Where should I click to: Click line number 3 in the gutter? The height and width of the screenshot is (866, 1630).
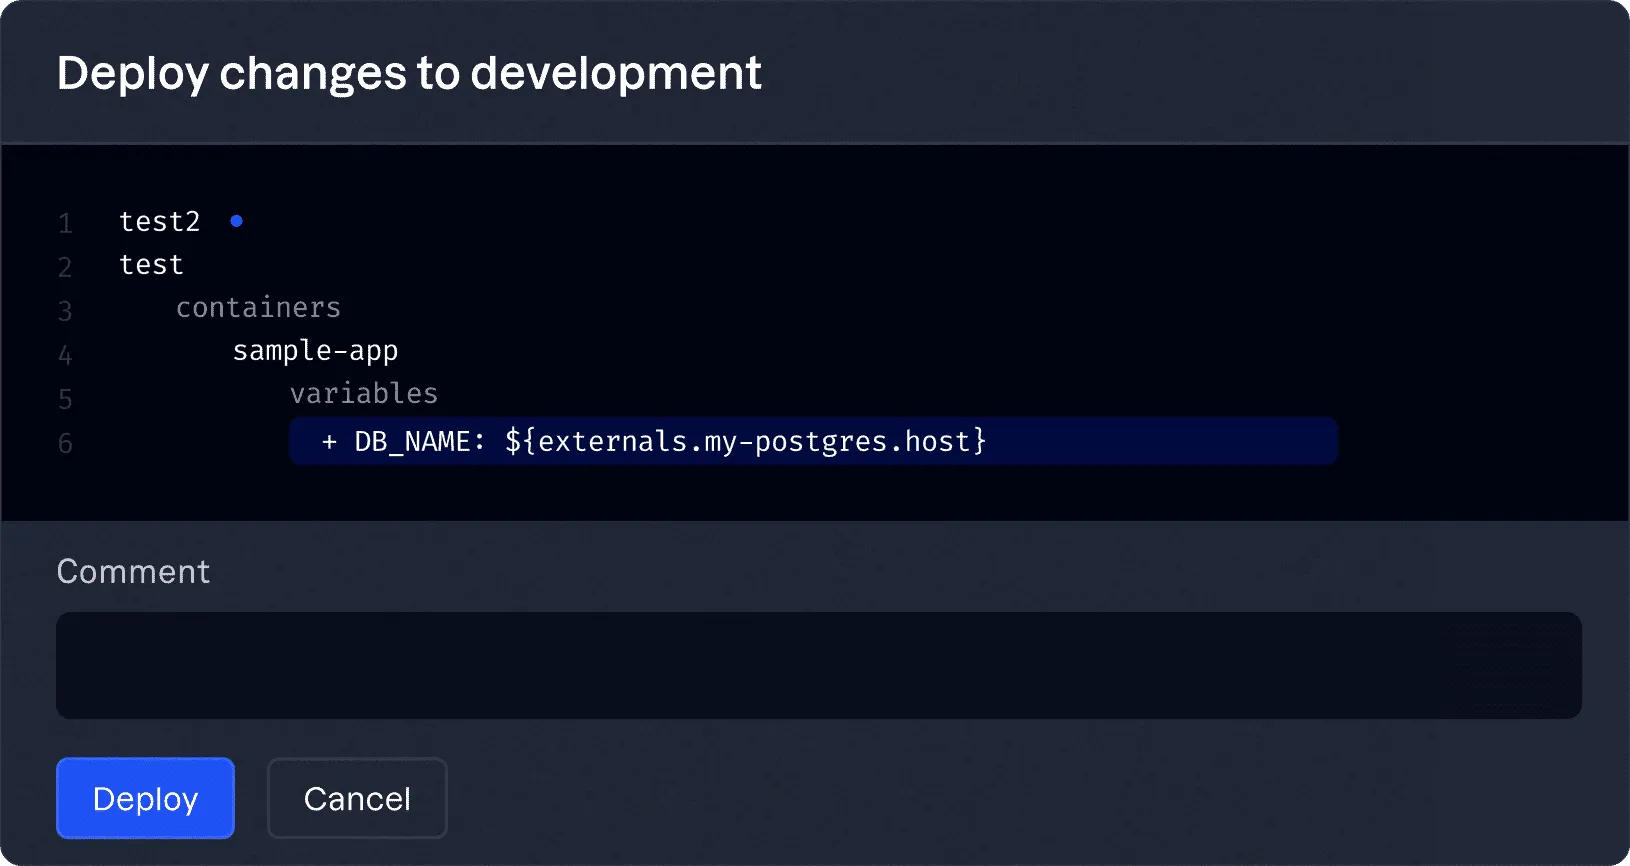click(65, 311)
